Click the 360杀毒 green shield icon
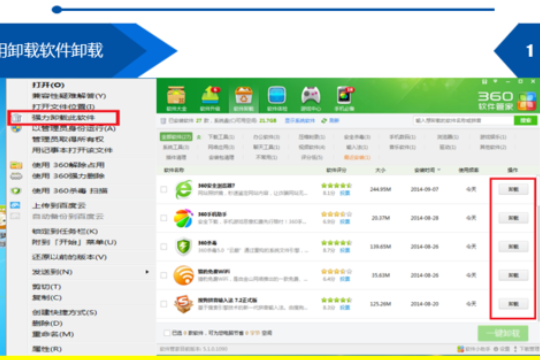540x360 pixels. tap(183, 246)
